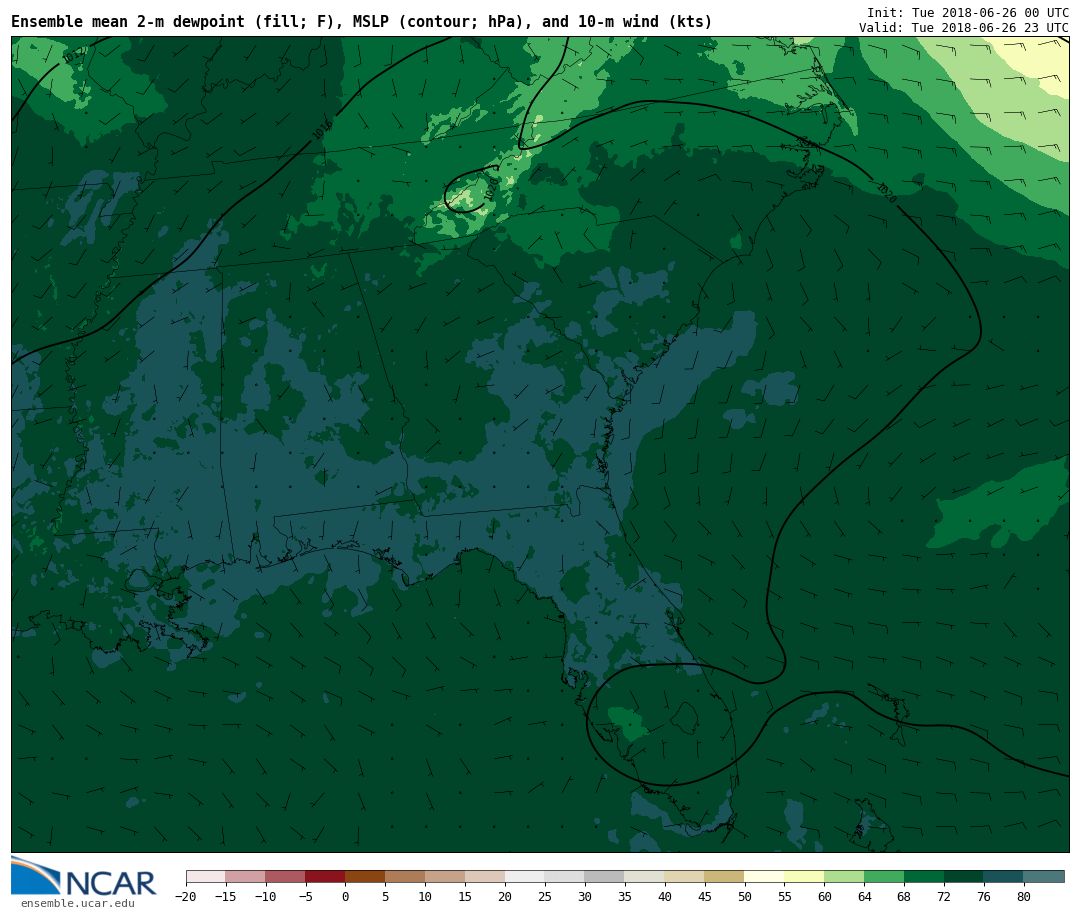
Task: Click the NCAR logo
Action: pyautogui.click(x=83, y=877)
